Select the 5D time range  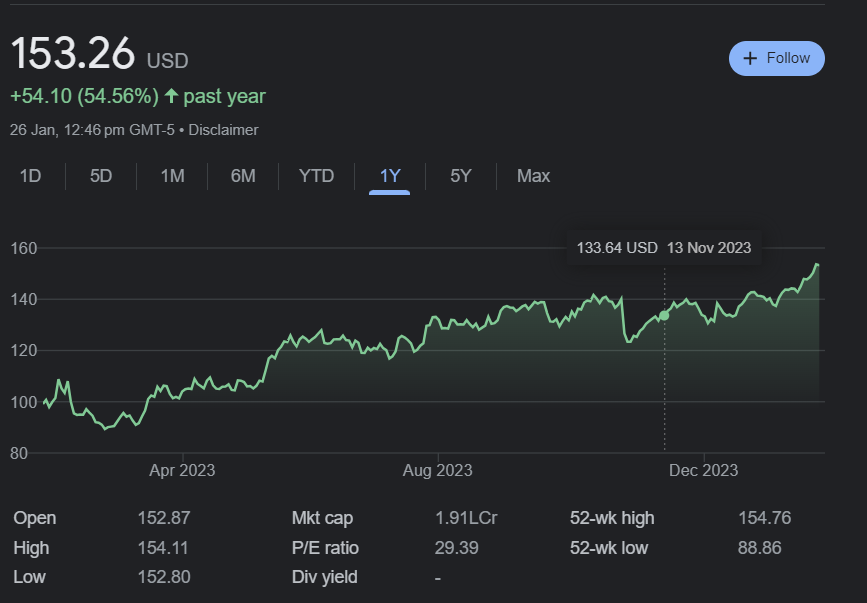click(101, 176)
